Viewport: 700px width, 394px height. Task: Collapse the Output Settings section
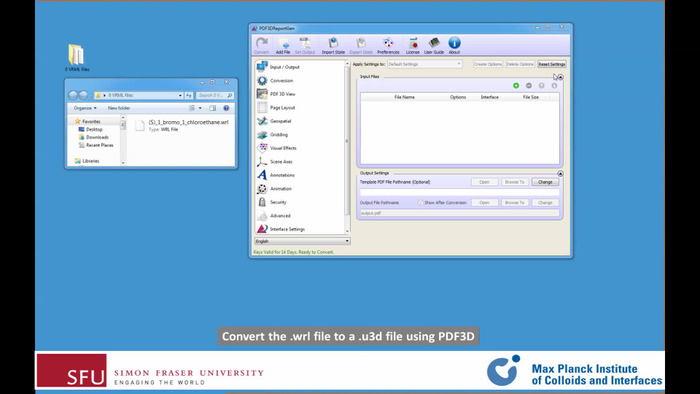560,174
